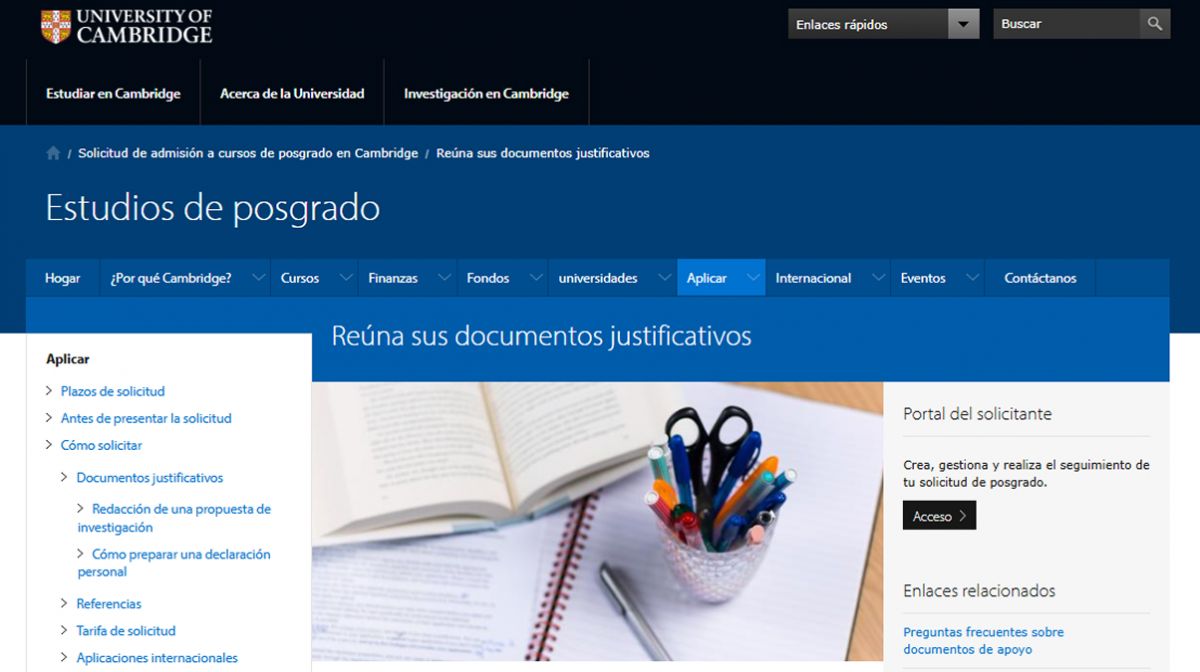1200x672 pixels.
Task: Click the Aplicar sidebar heading
Action: point(68,359)
